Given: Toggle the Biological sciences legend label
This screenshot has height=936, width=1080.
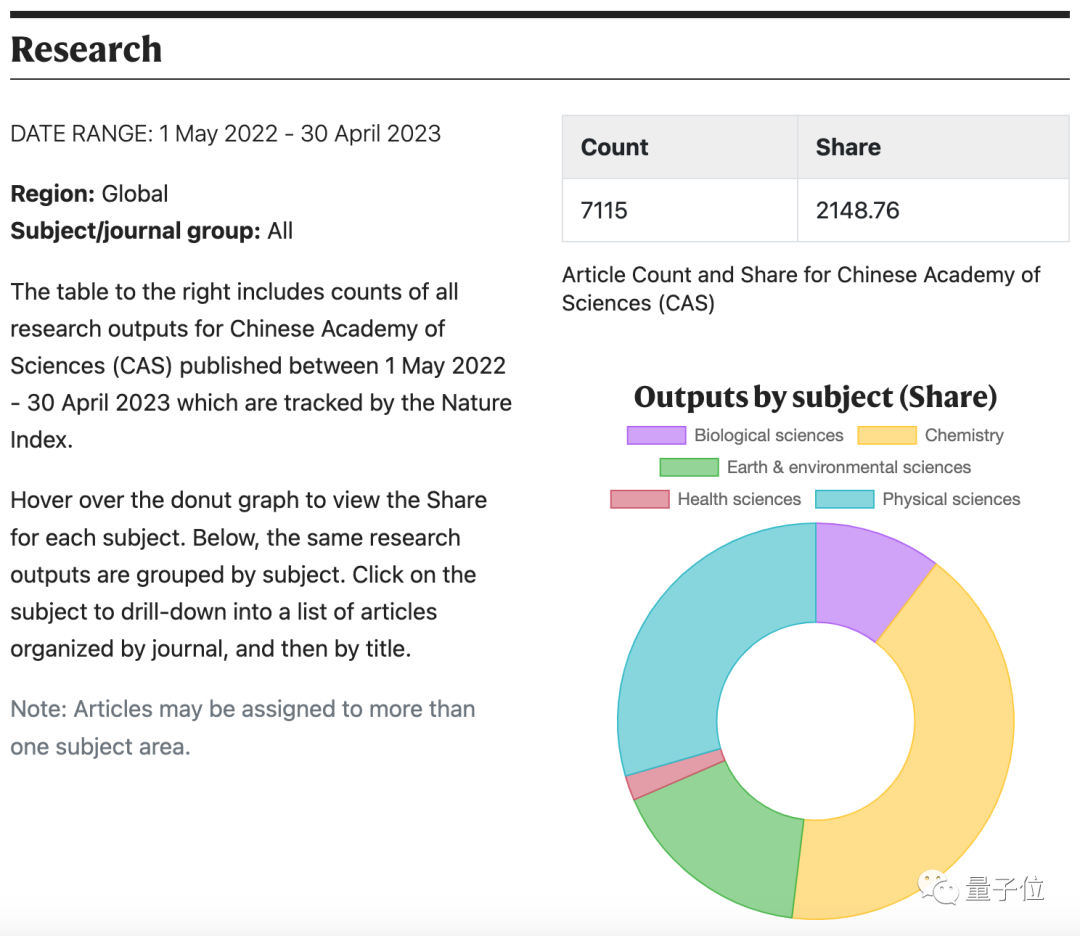Looking at the screenshot, I should pos(768,436).
